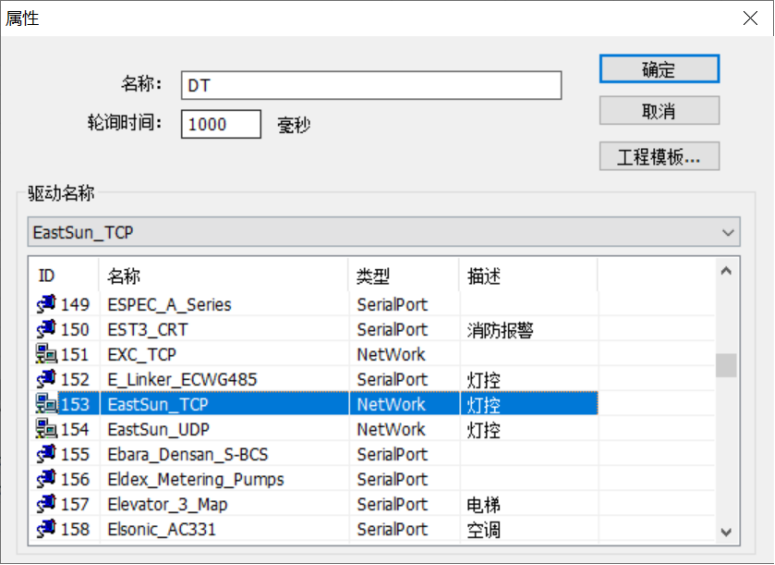Click the network icon for row 153

(x=46, y=404)
